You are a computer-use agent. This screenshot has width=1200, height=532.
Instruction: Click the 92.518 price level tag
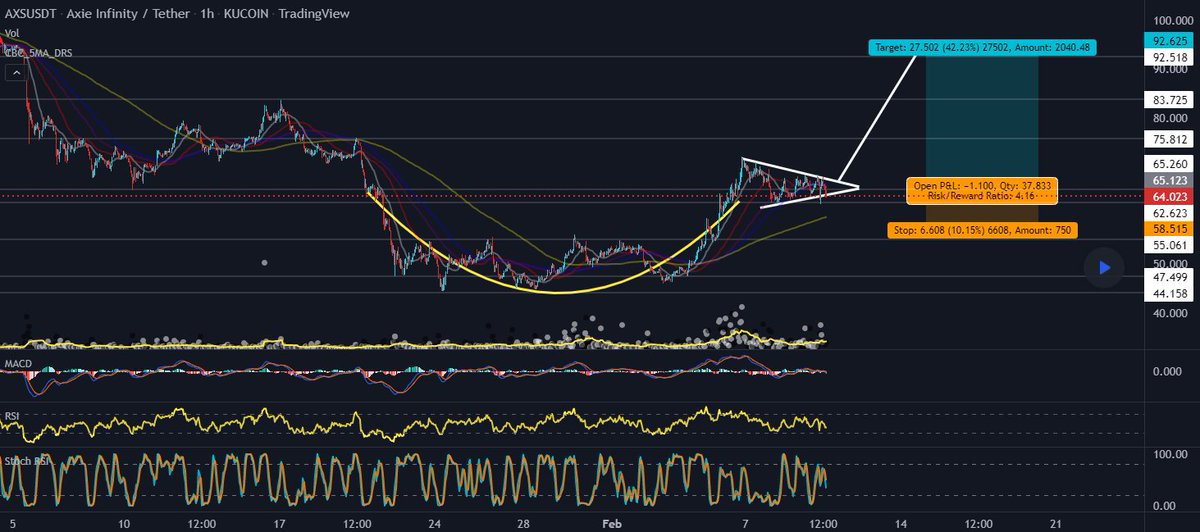coord(1169,58)
